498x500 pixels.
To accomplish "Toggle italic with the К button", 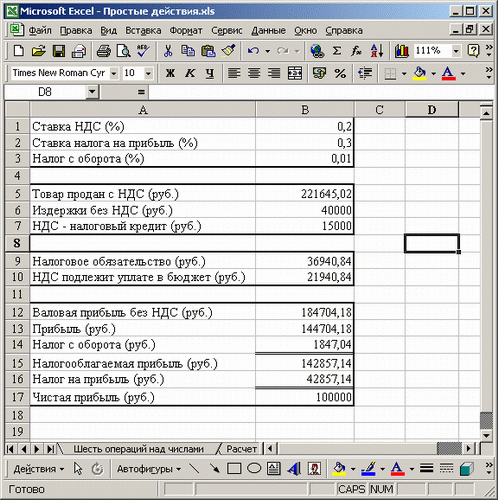I will click(190, 73).
